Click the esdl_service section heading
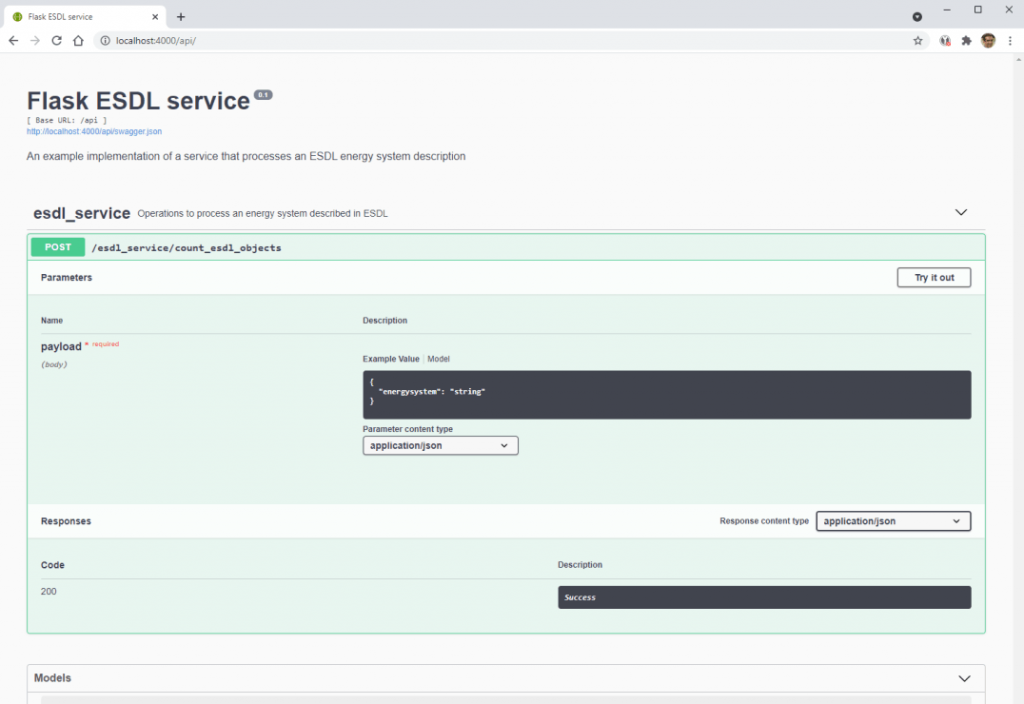 click(82, 213)
